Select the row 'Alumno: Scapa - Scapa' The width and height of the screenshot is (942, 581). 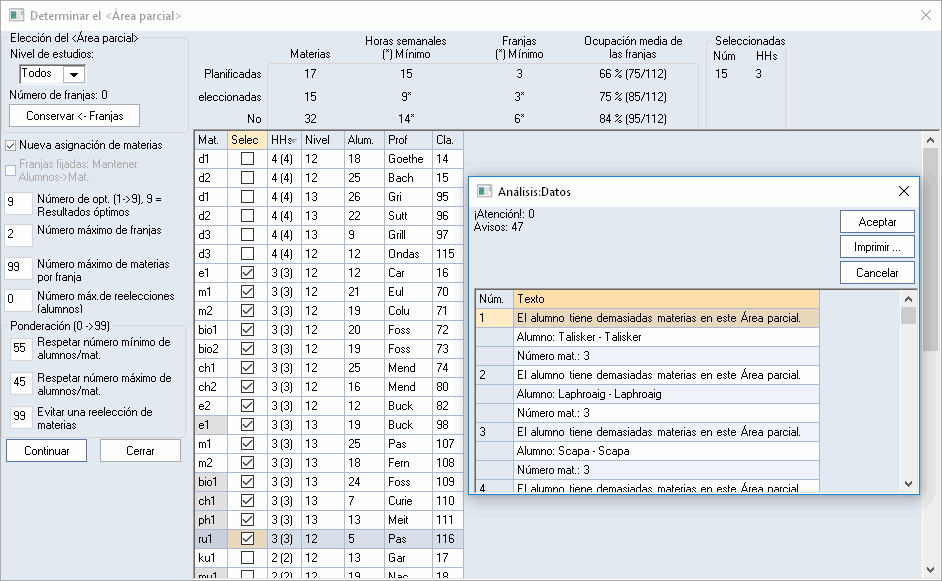[x=666, y=451]
